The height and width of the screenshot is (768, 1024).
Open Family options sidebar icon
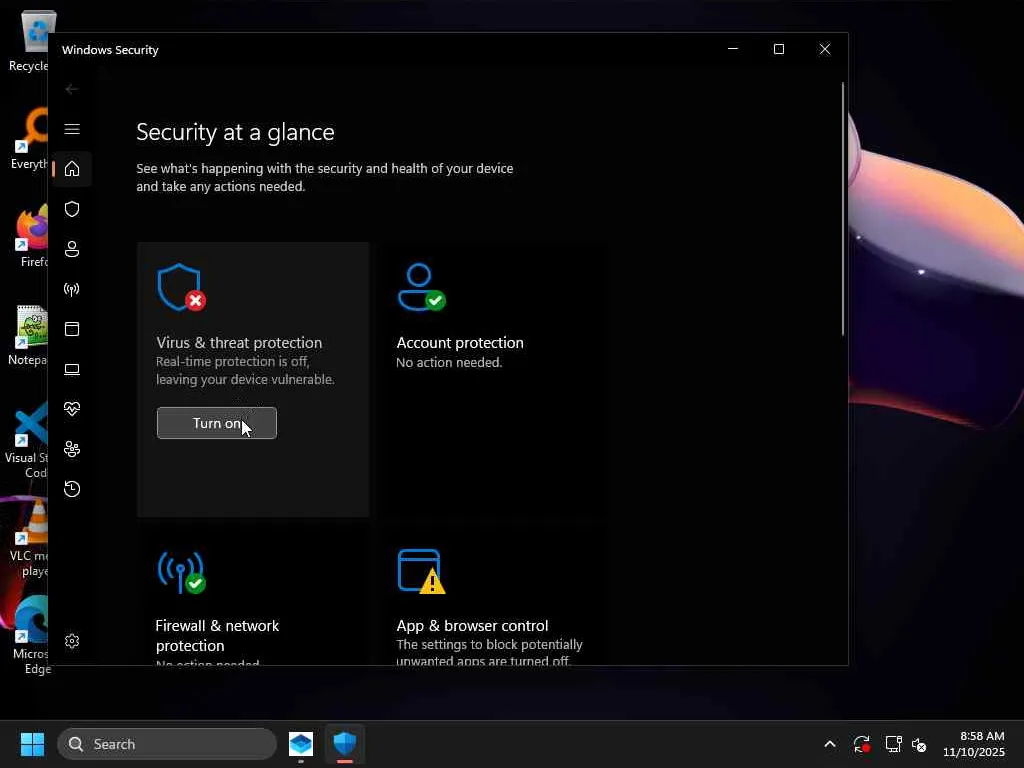pyautogui.click(x=72, y=449)
